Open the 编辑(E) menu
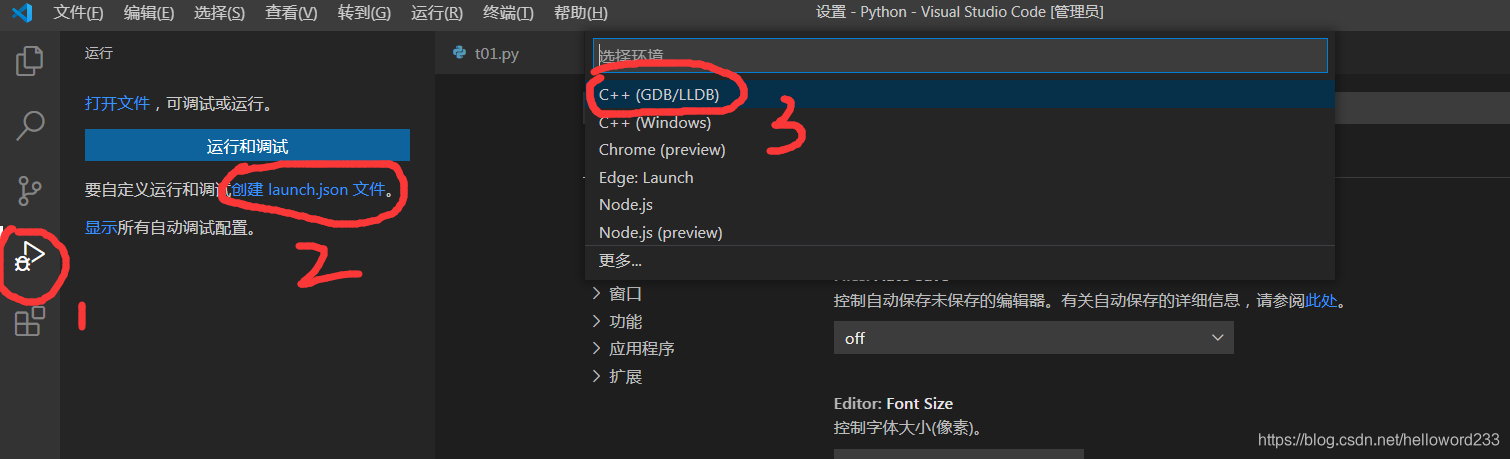The width and height of the screenshot is (1510, 459). click(x=149, y=13)
